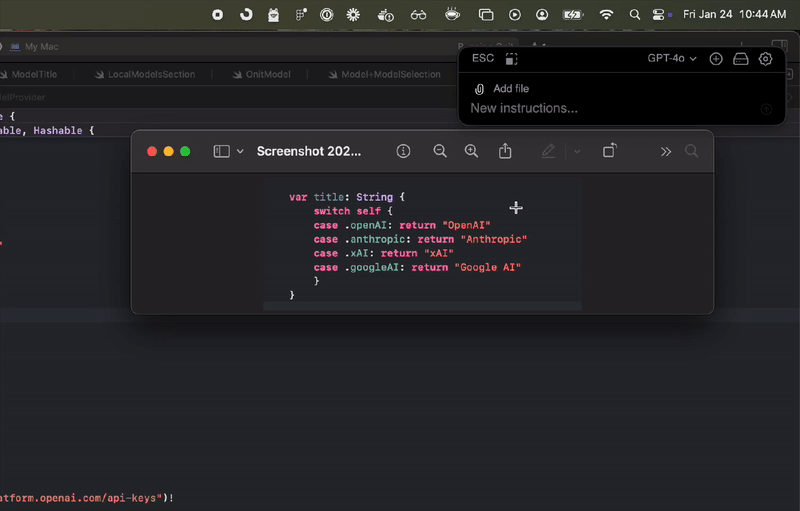800x511 pixels.
Task: Open the GPT-4o model dropdown
Action: coord(672,59)
